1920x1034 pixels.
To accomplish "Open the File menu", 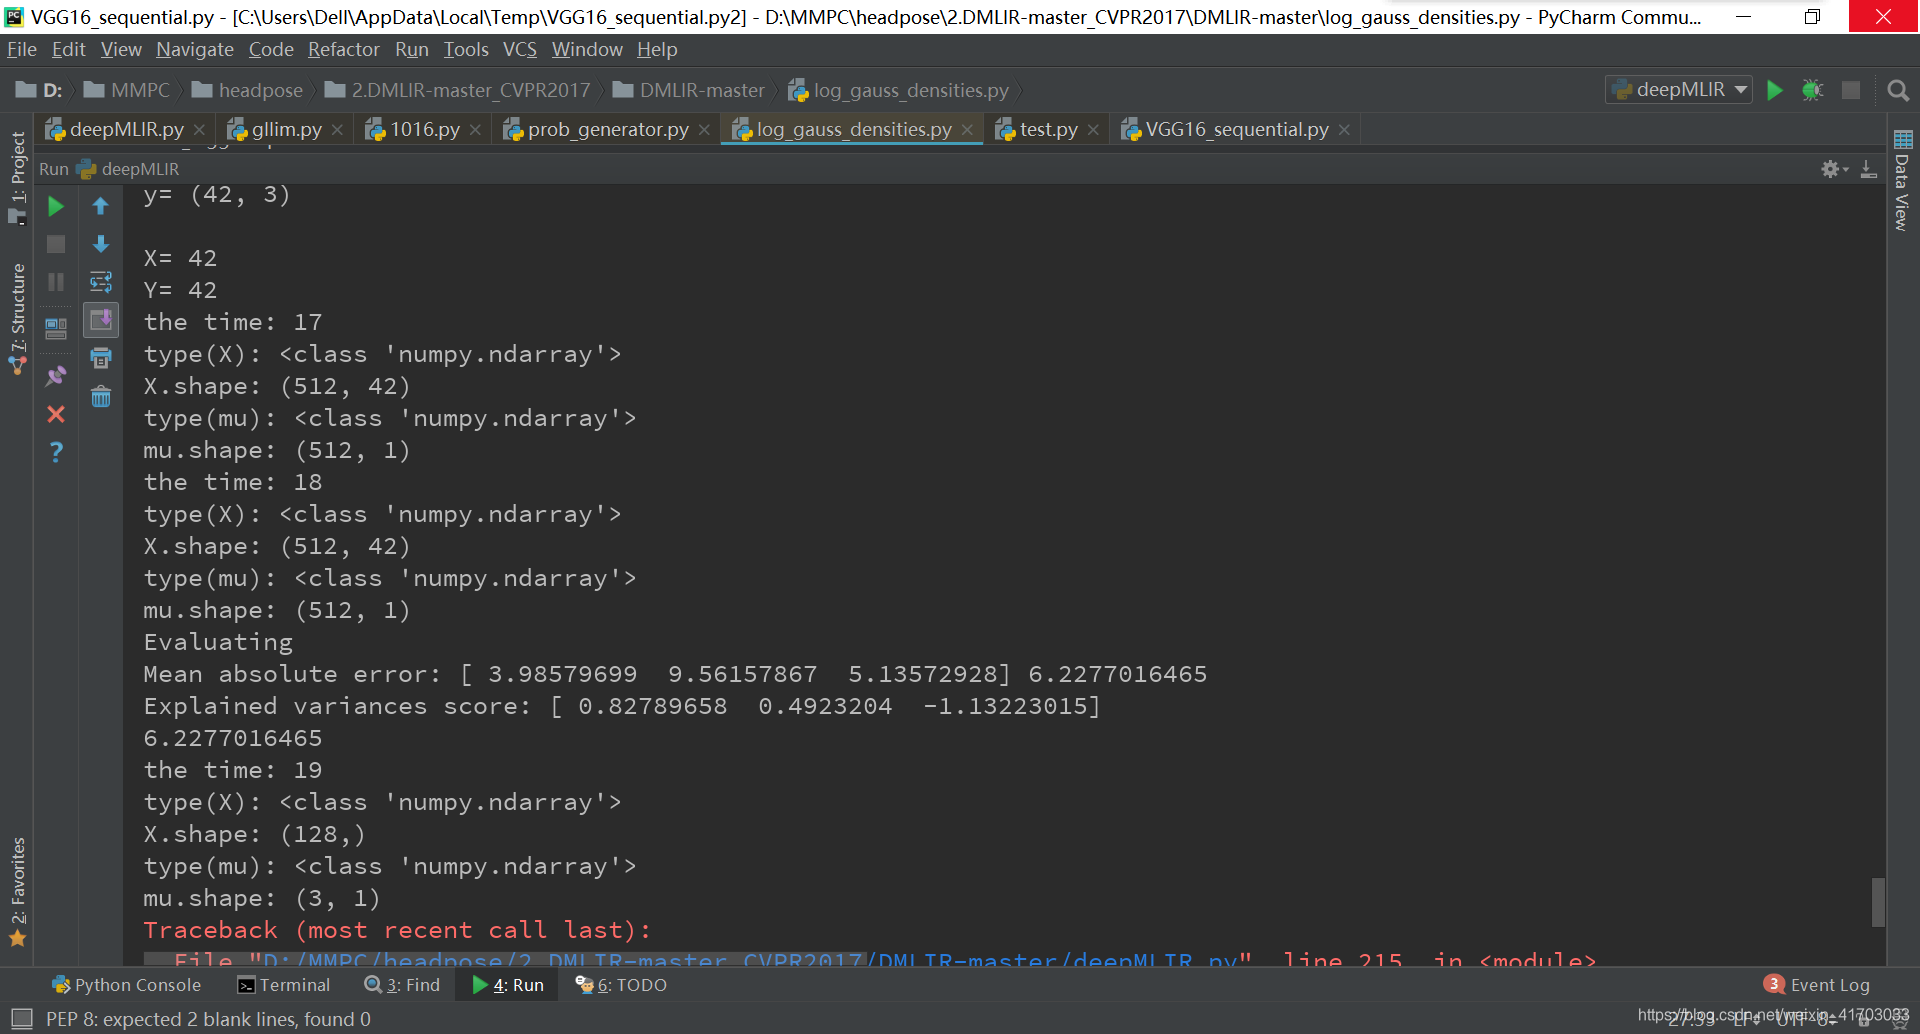I will (21, 49).
